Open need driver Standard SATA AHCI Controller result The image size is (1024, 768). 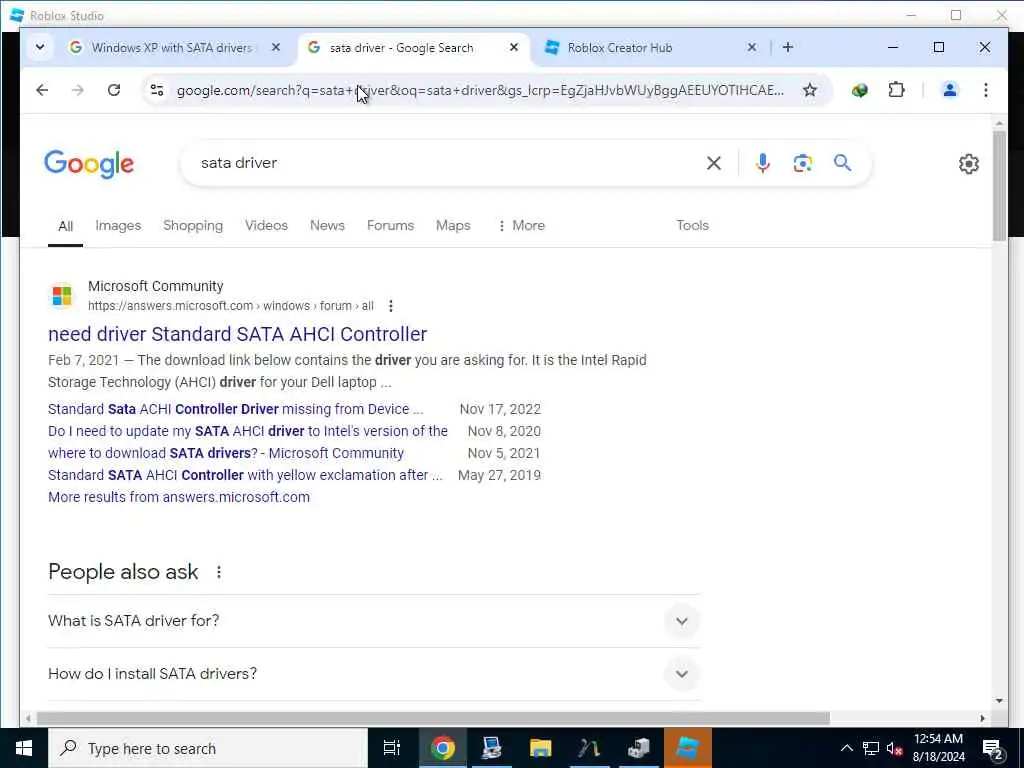[x=238, y=334]
